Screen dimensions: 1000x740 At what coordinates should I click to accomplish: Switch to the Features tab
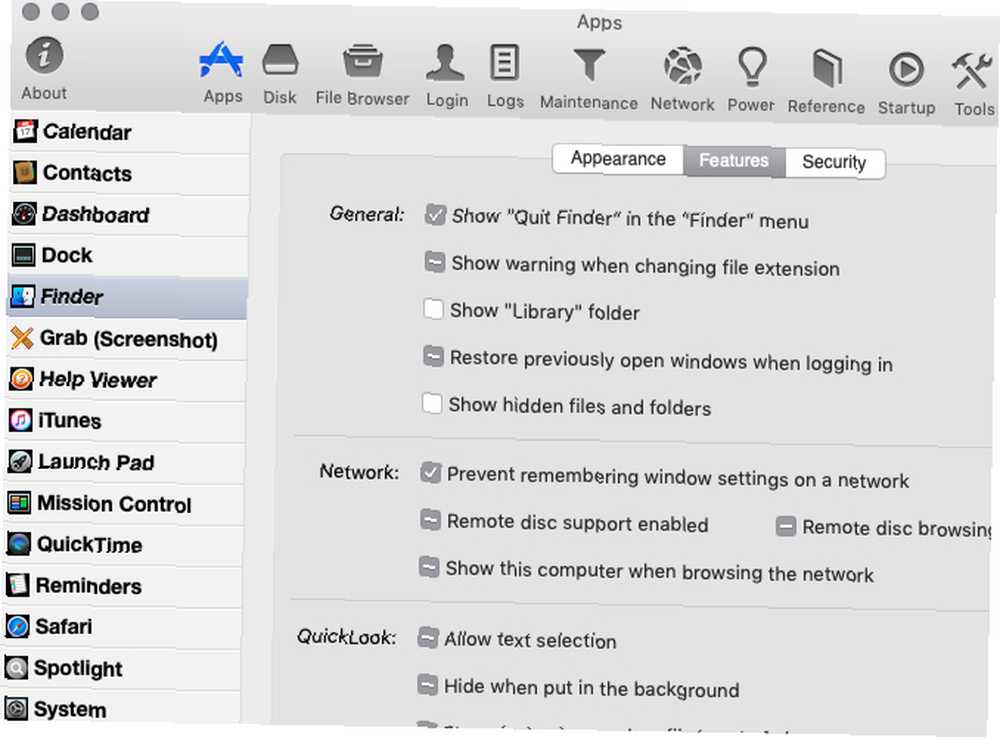[734, 161]
